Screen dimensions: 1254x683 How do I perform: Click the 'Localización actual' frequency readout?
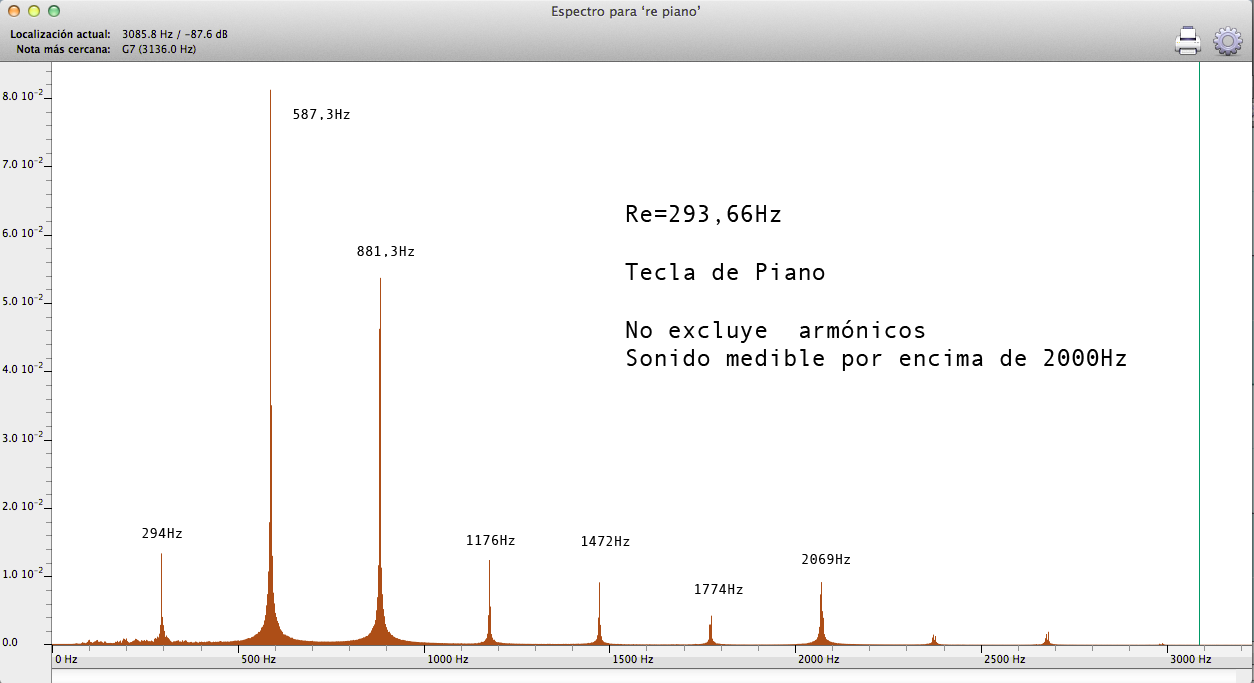click(174, 34)
